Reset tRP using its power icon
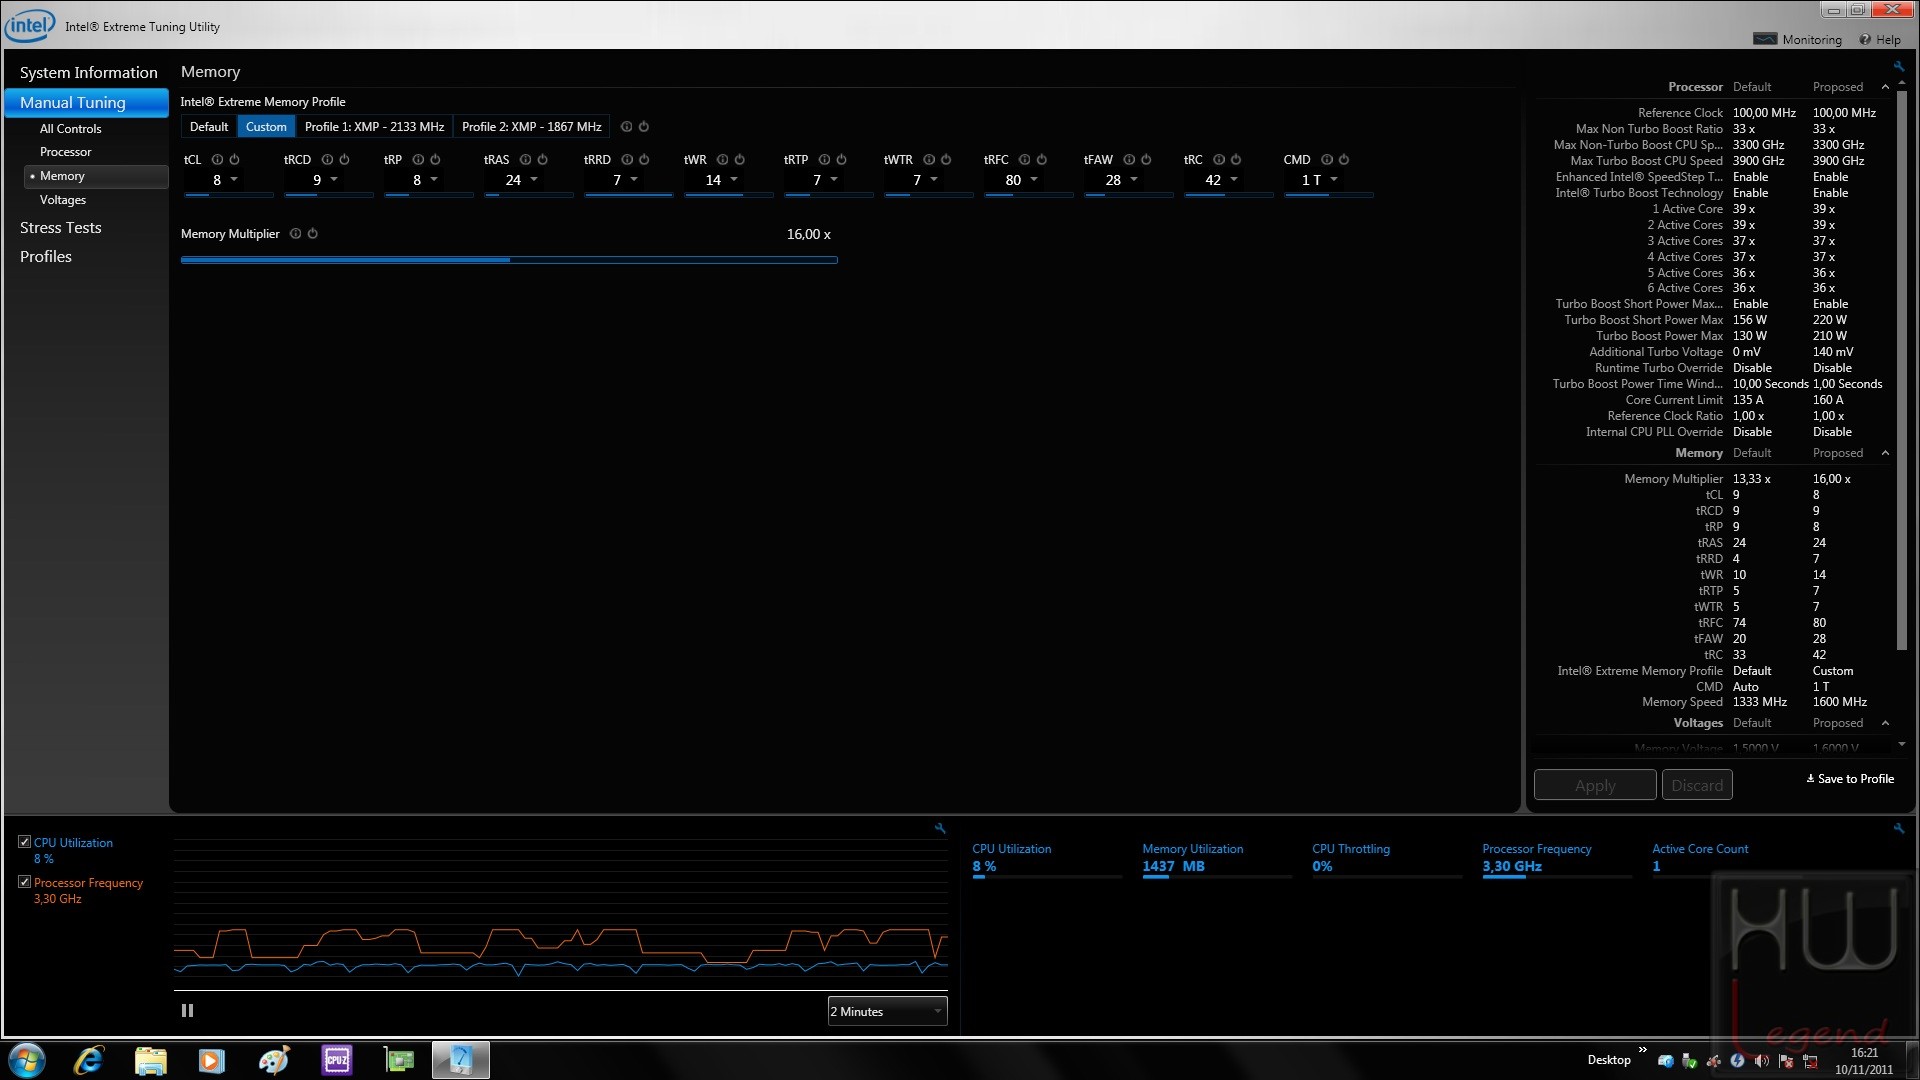This screenshot has height=1080, width=1920. (435, 160)
